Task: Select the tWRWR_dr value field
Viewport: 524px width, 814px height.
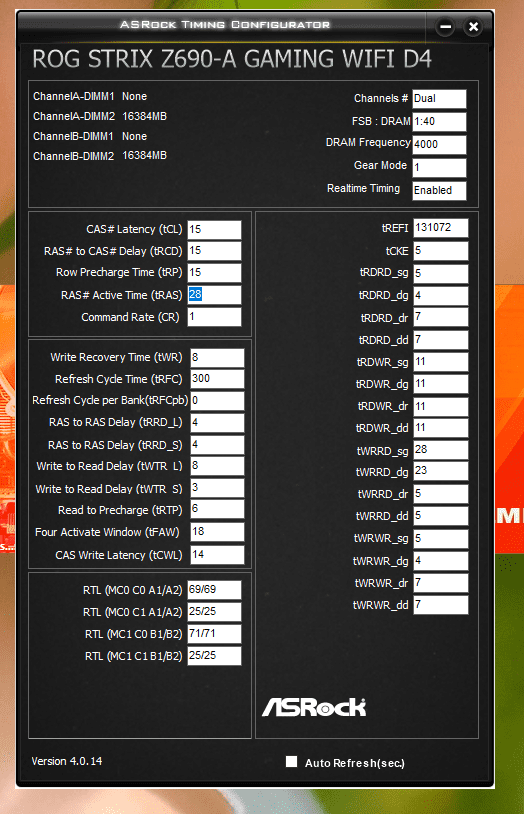Action: [441, 583]
